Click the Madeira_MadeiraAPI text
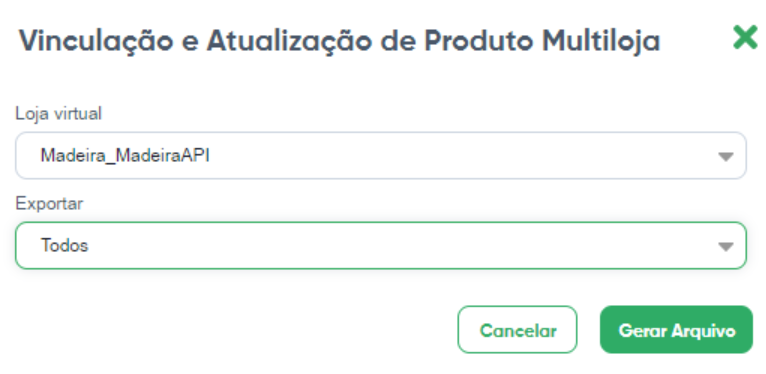 pyautogui.click(x=125, y=156)
